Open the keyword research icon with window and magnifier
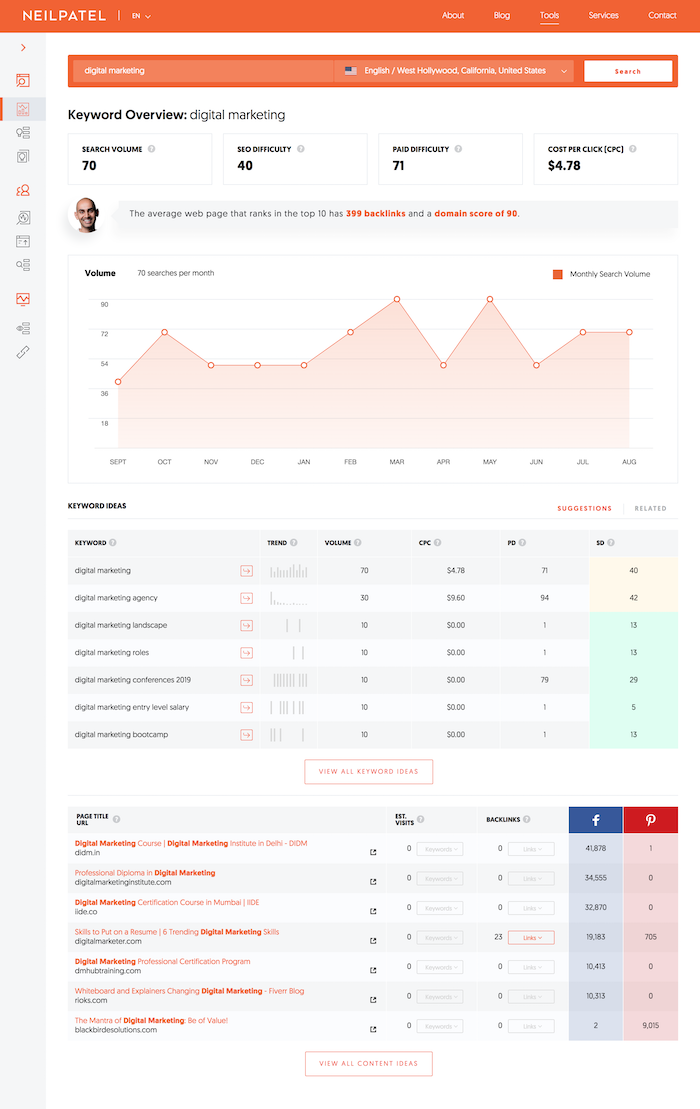700x1109 pixels. point(23,81)
